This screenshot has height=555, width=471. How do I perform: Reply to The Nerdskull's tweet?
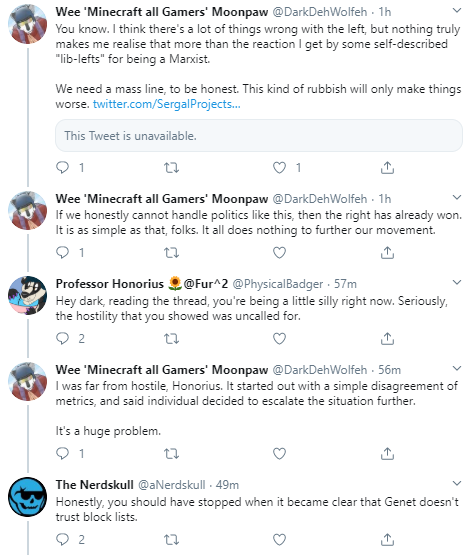[63, 539]
